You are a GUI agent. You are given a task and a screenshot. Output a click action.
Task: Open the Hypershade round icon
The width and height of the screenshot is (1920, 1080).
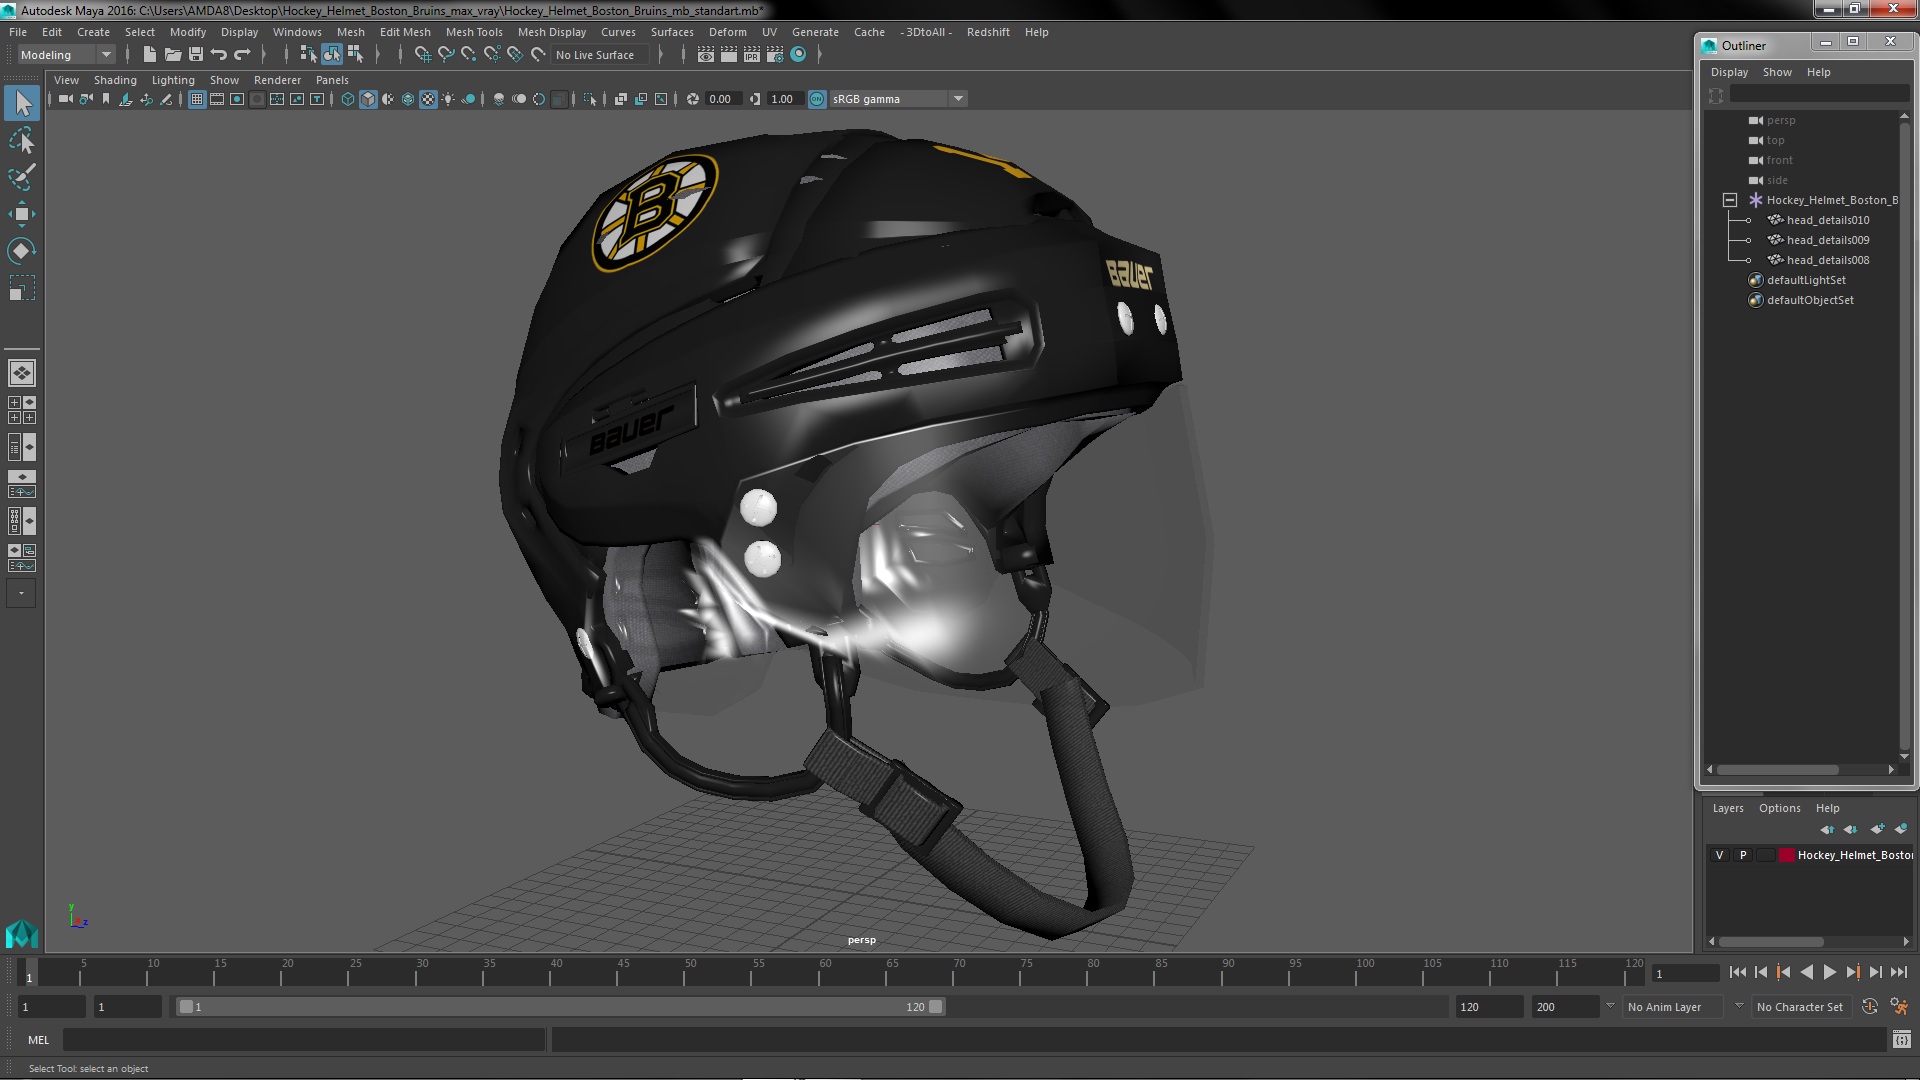pos(798,55)
